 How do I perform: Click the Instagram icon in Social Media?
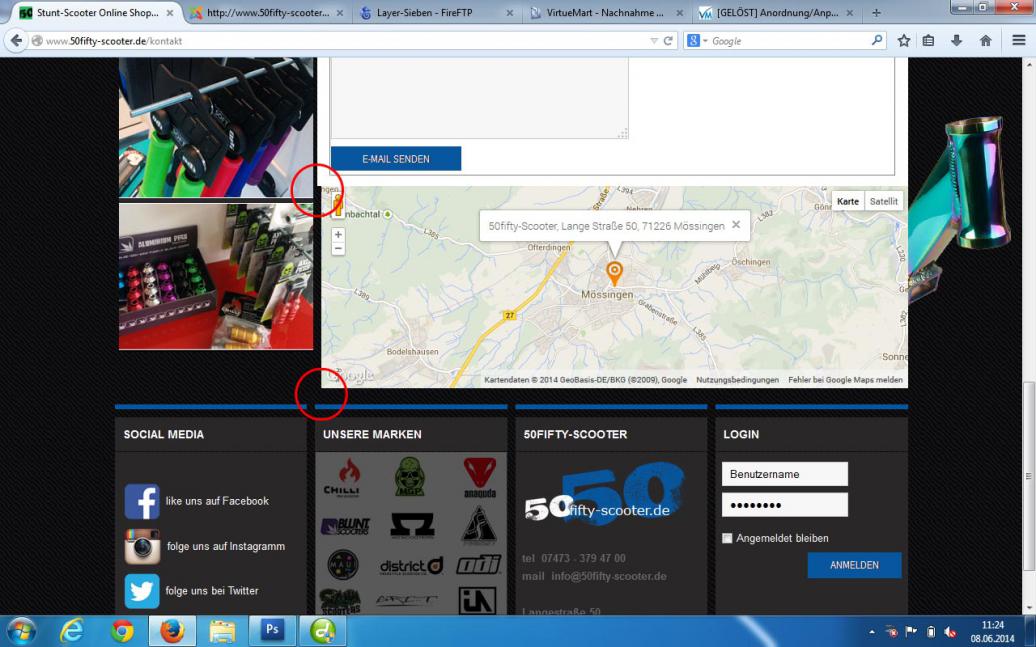(142, 546)
